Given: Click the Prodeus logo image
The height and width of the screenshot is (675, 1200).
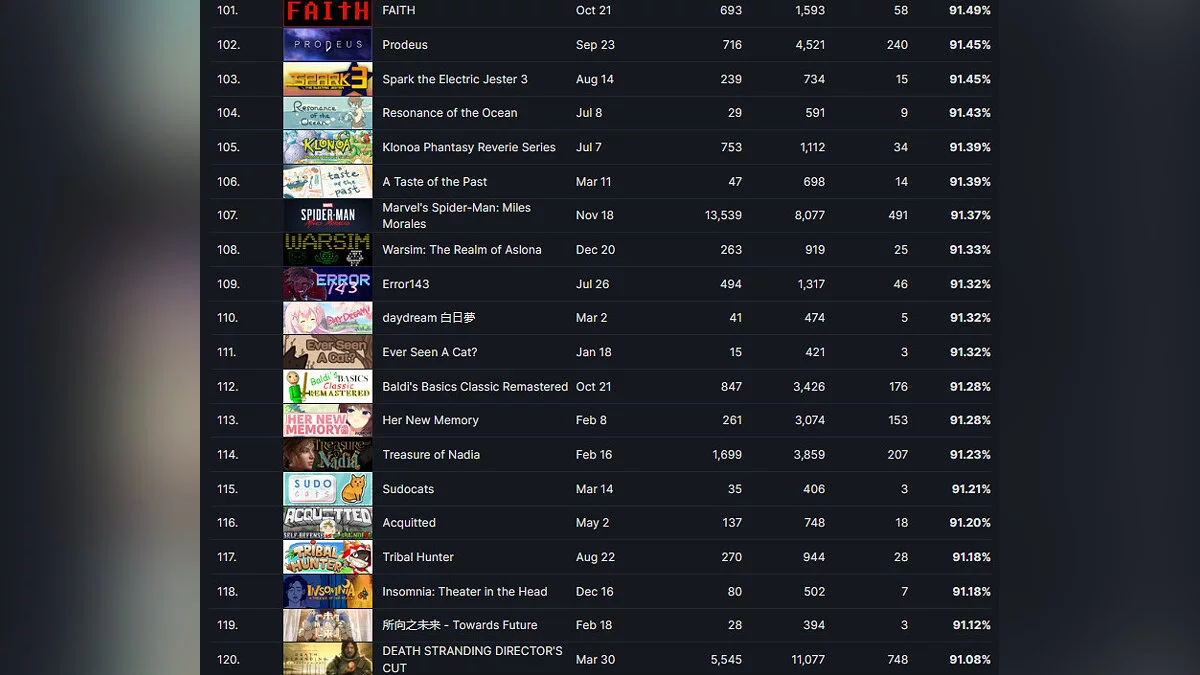Looking at the screenshot, I should click(328, 45).
